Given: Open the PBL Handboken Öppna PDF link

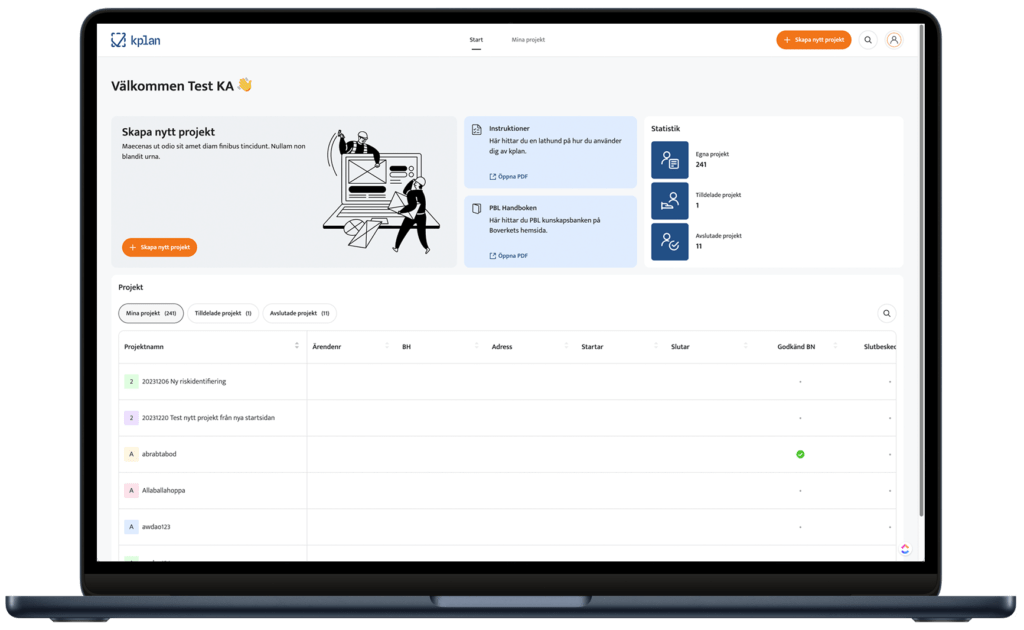Looking at the screenshot, I should coord(508,256).
